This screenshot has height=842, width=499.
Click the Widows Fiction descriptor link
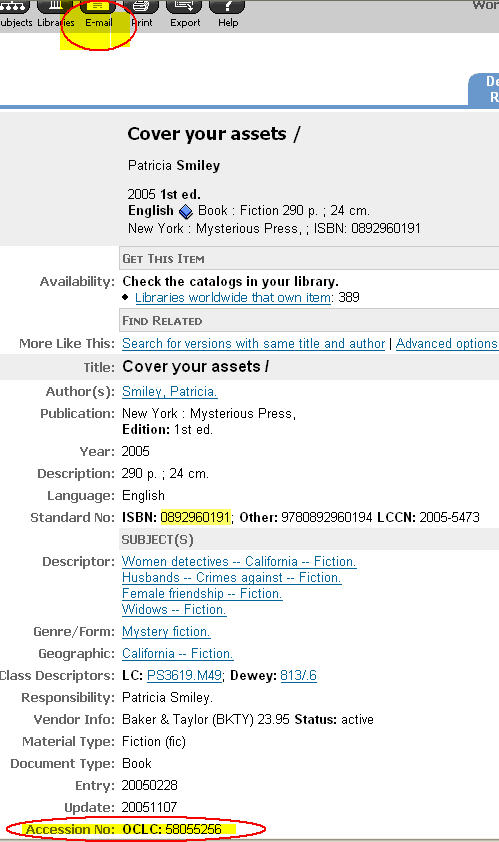[174, 609]
